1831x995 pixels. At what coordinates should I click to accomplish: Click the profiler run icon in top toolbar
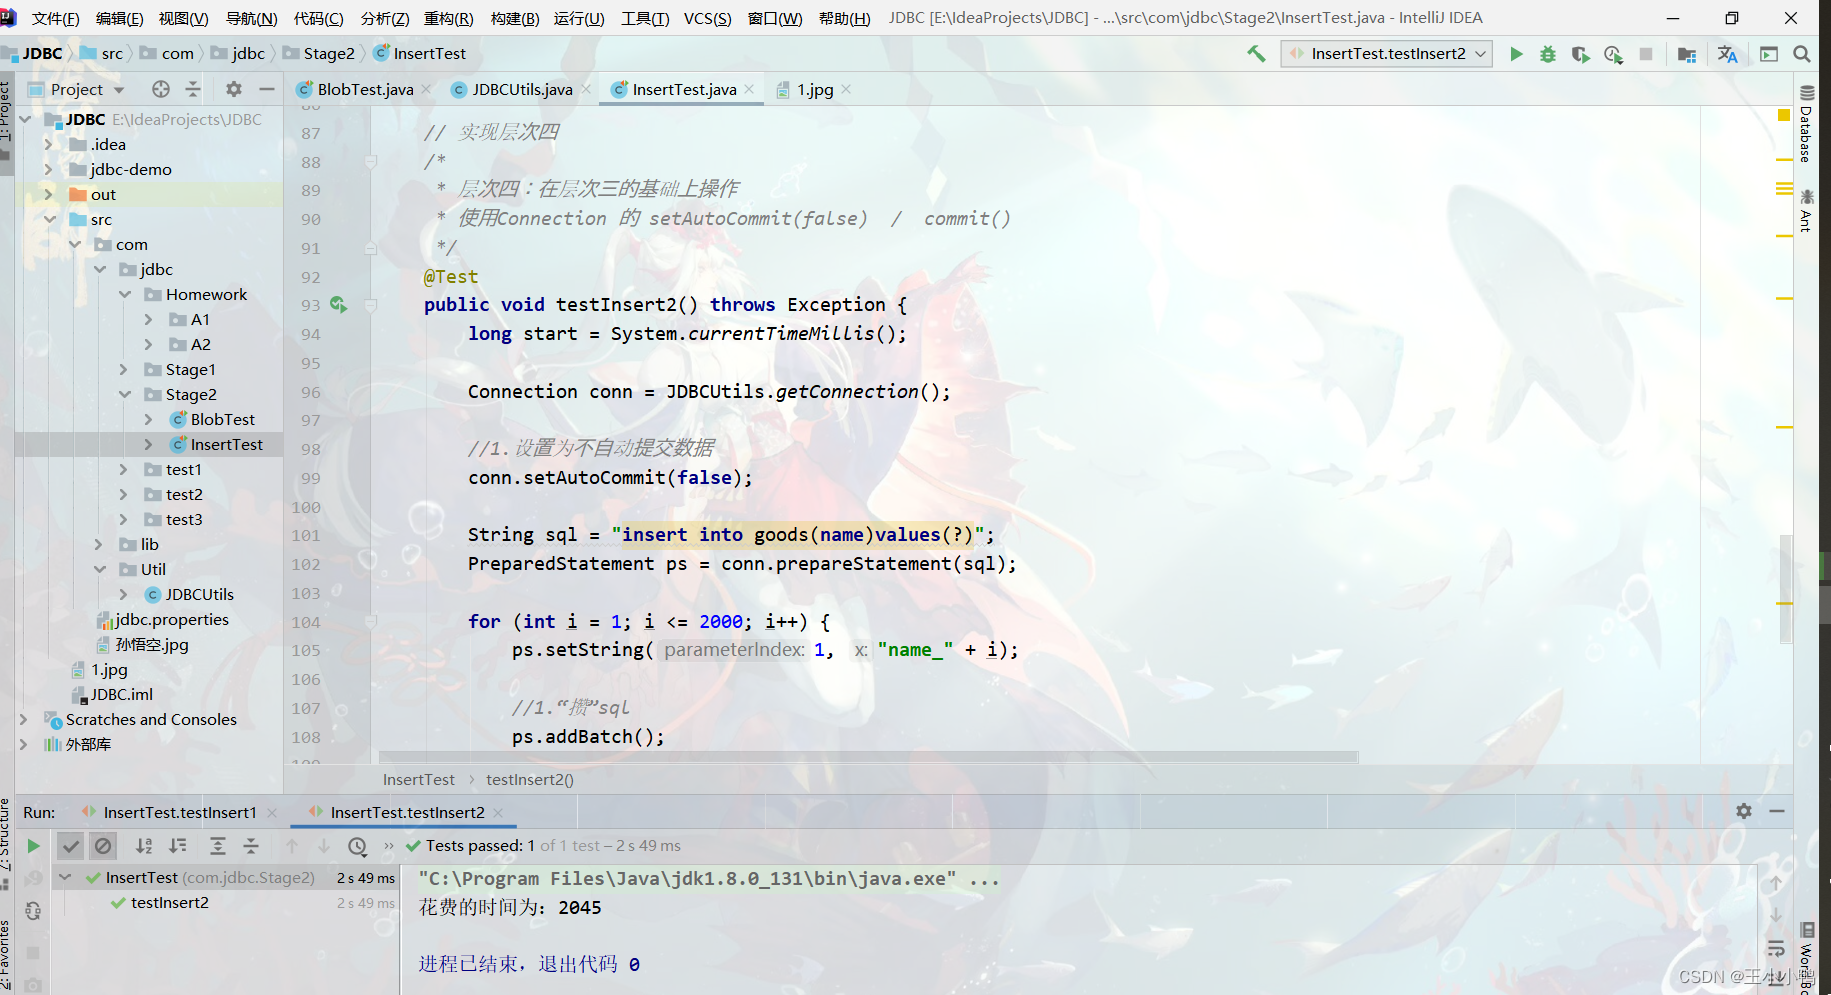click(1613, 54)
